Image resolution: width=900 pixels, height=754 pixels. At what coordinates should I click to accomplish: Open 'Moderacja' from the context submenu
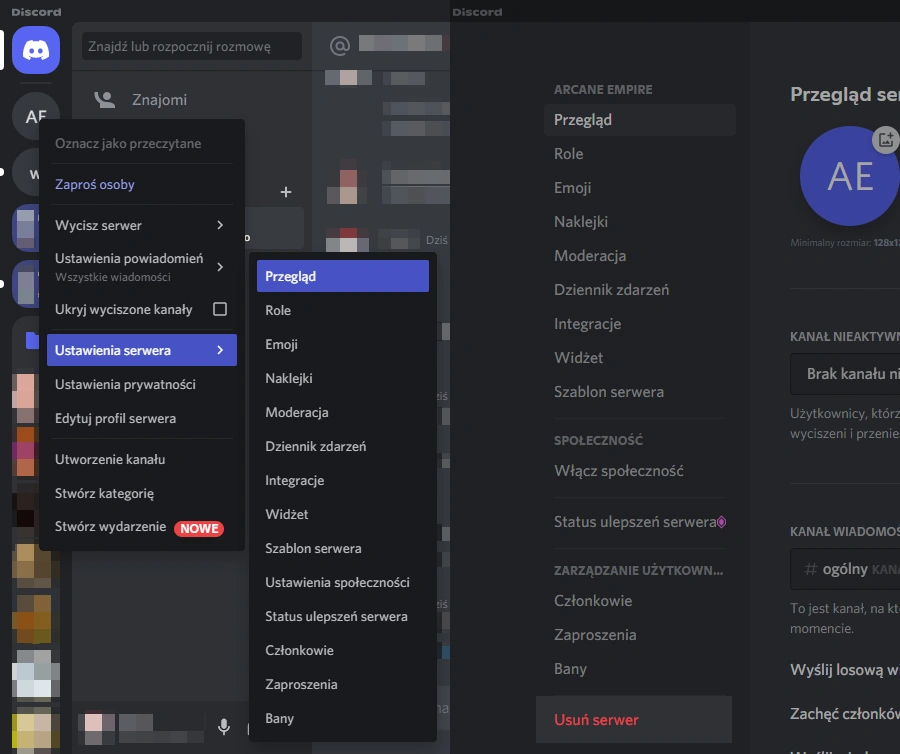coord(343,413)
